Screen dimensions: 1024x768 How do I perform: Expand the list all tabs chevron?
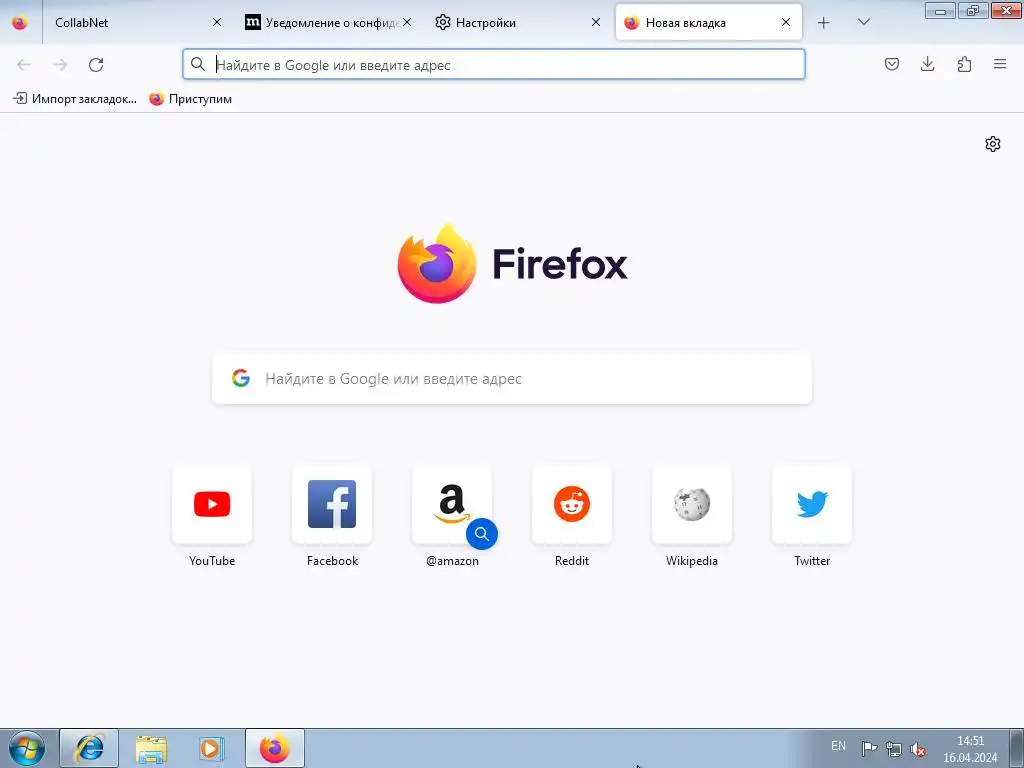[863, 22]
